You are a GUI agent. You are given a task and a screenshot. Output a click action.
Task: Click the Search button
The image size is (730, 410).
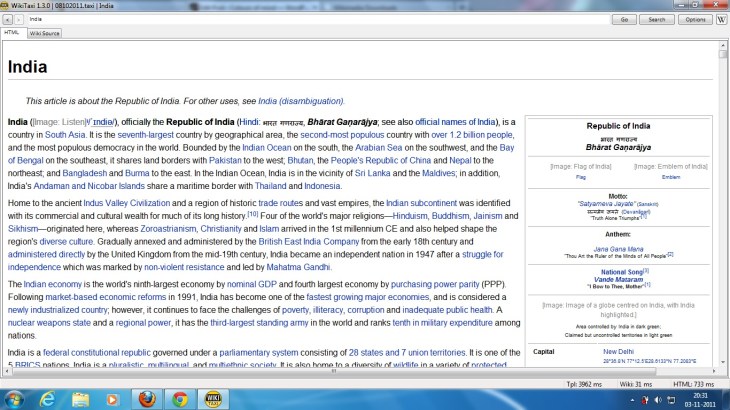coord(656,19)
